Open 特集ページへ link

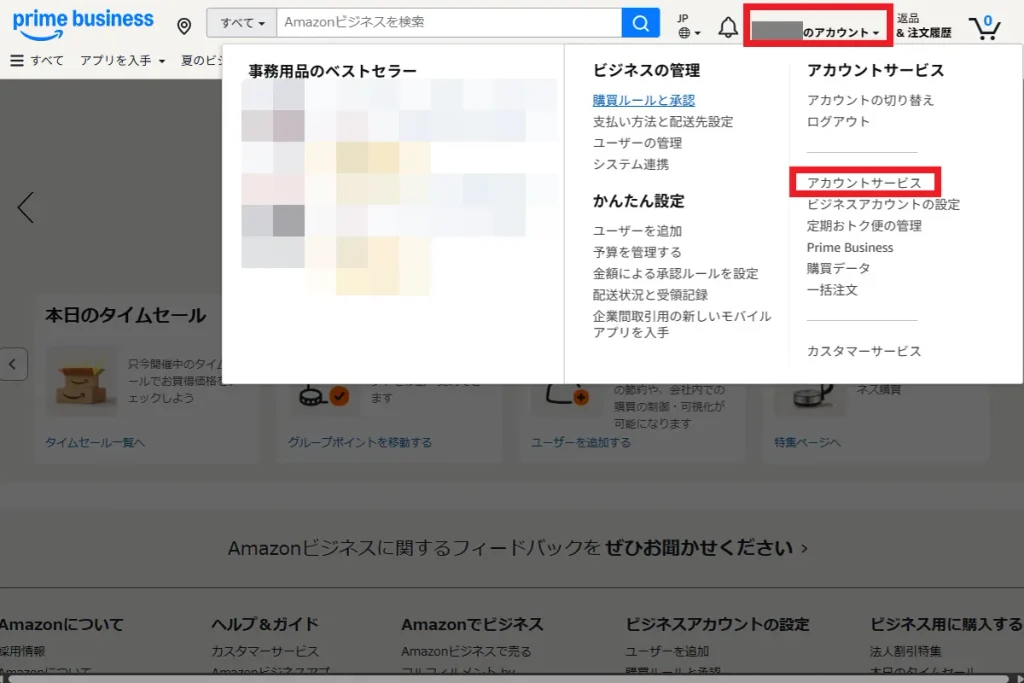807,443
